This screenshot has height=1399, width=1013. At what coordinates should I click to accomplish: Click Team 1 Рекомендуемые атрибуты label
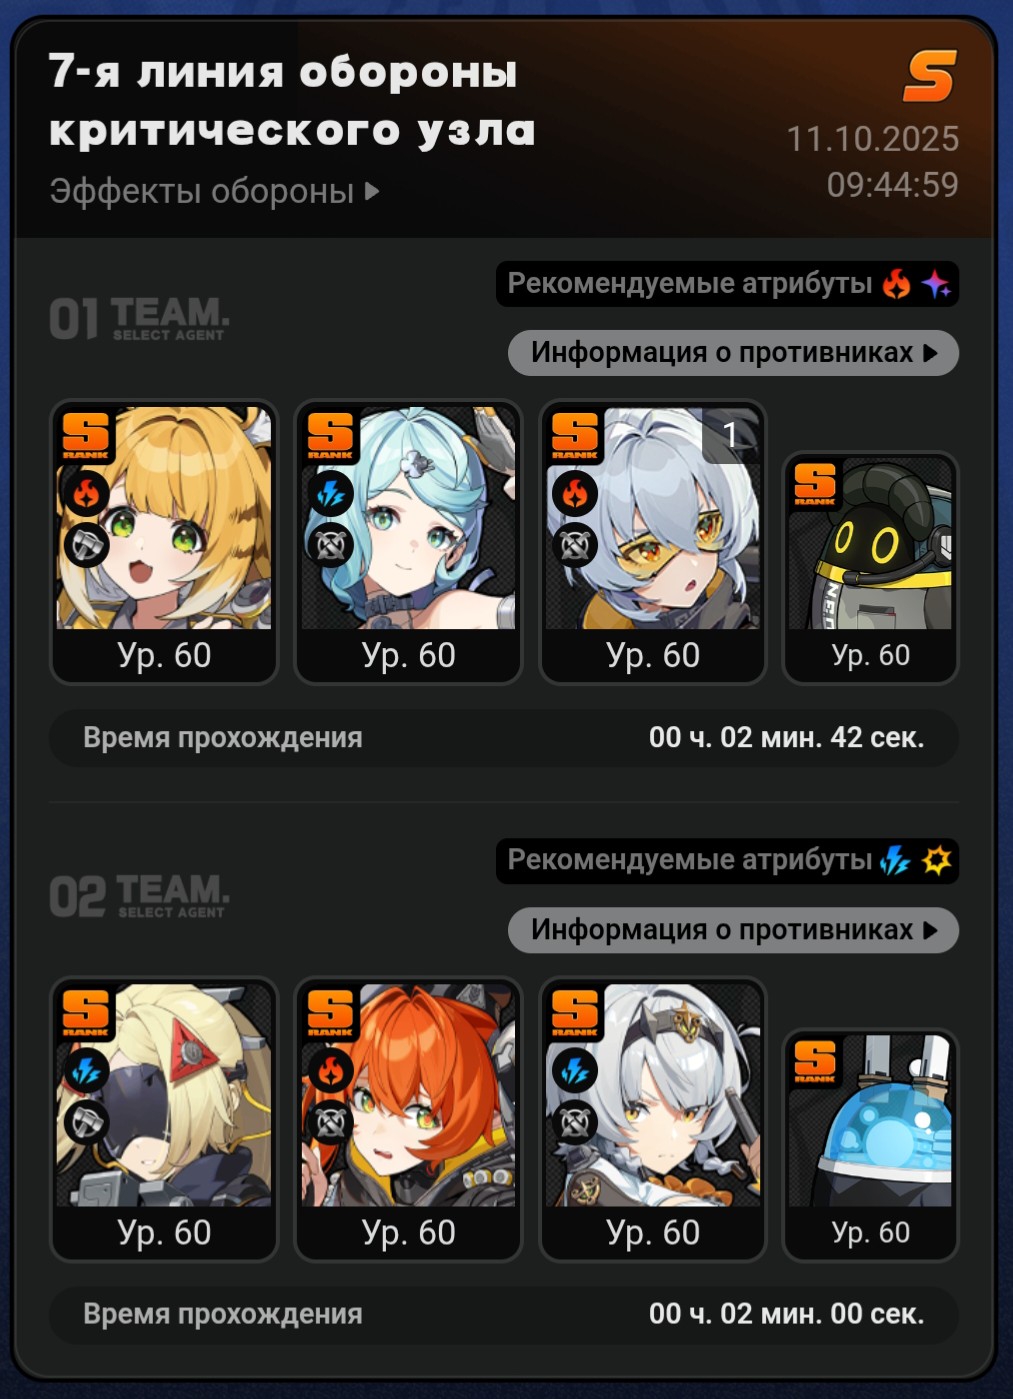coord(690,284)
